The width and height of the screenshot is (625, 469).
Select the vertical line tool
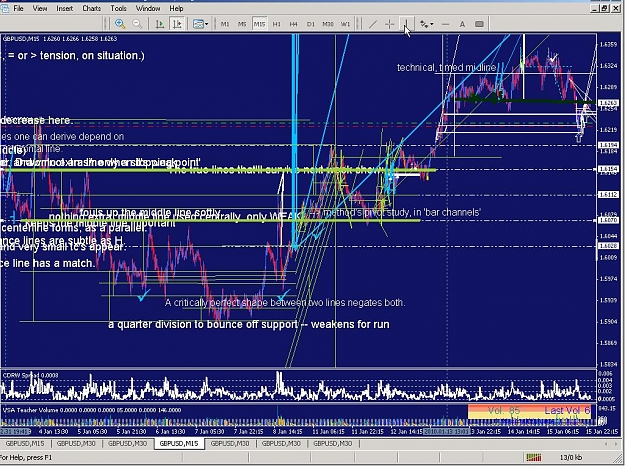[406, 24]
